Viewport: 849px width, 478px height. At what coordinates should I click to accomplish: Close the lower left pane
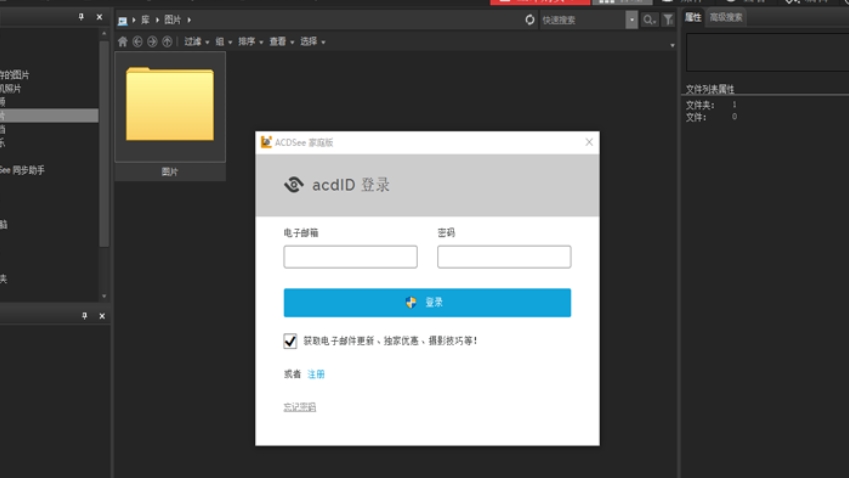(102, 316)
